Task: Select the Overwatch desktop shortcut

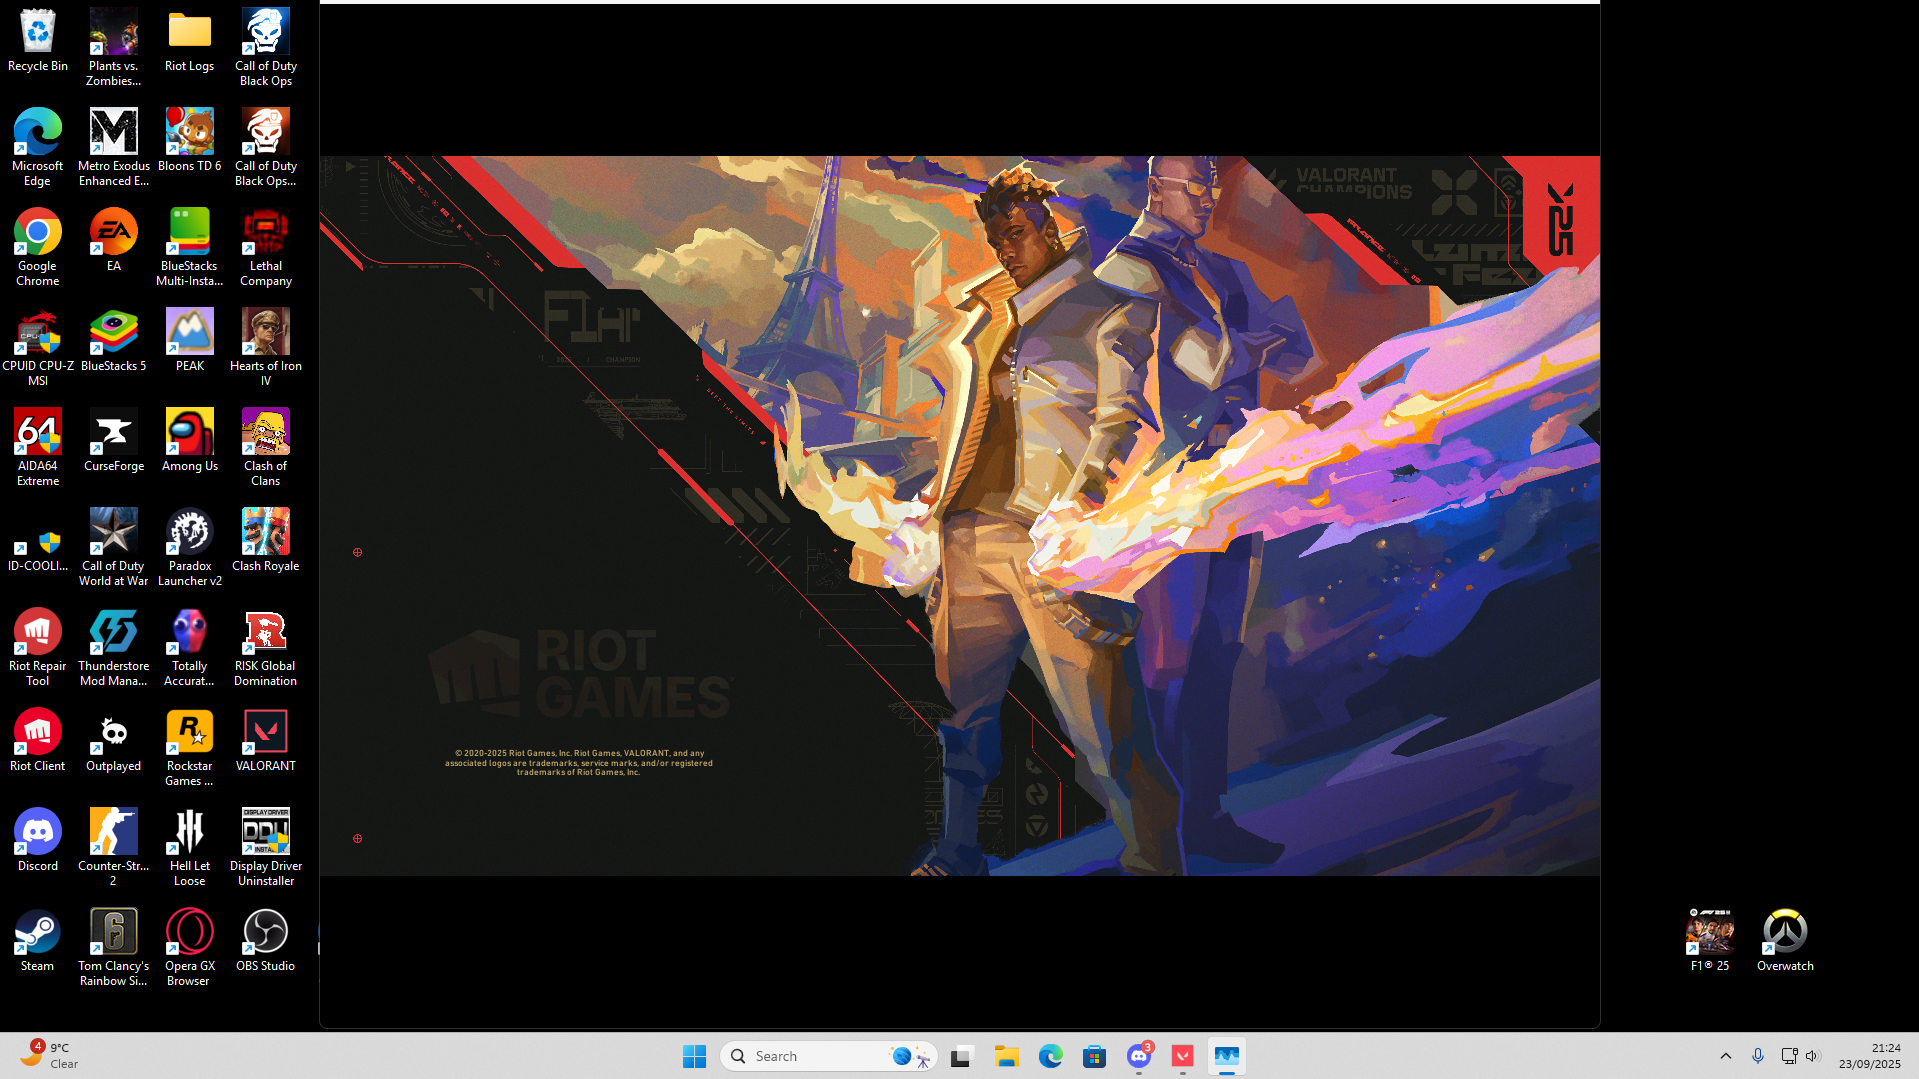Action: click(x=1786, y=941)
